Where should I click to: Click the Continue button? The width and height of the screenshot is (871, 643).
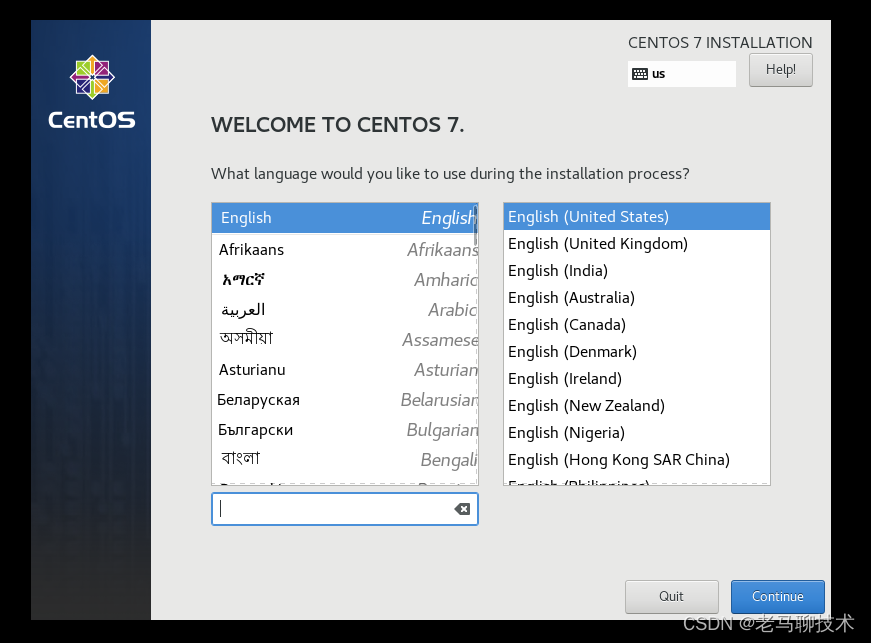coord(777,596)
